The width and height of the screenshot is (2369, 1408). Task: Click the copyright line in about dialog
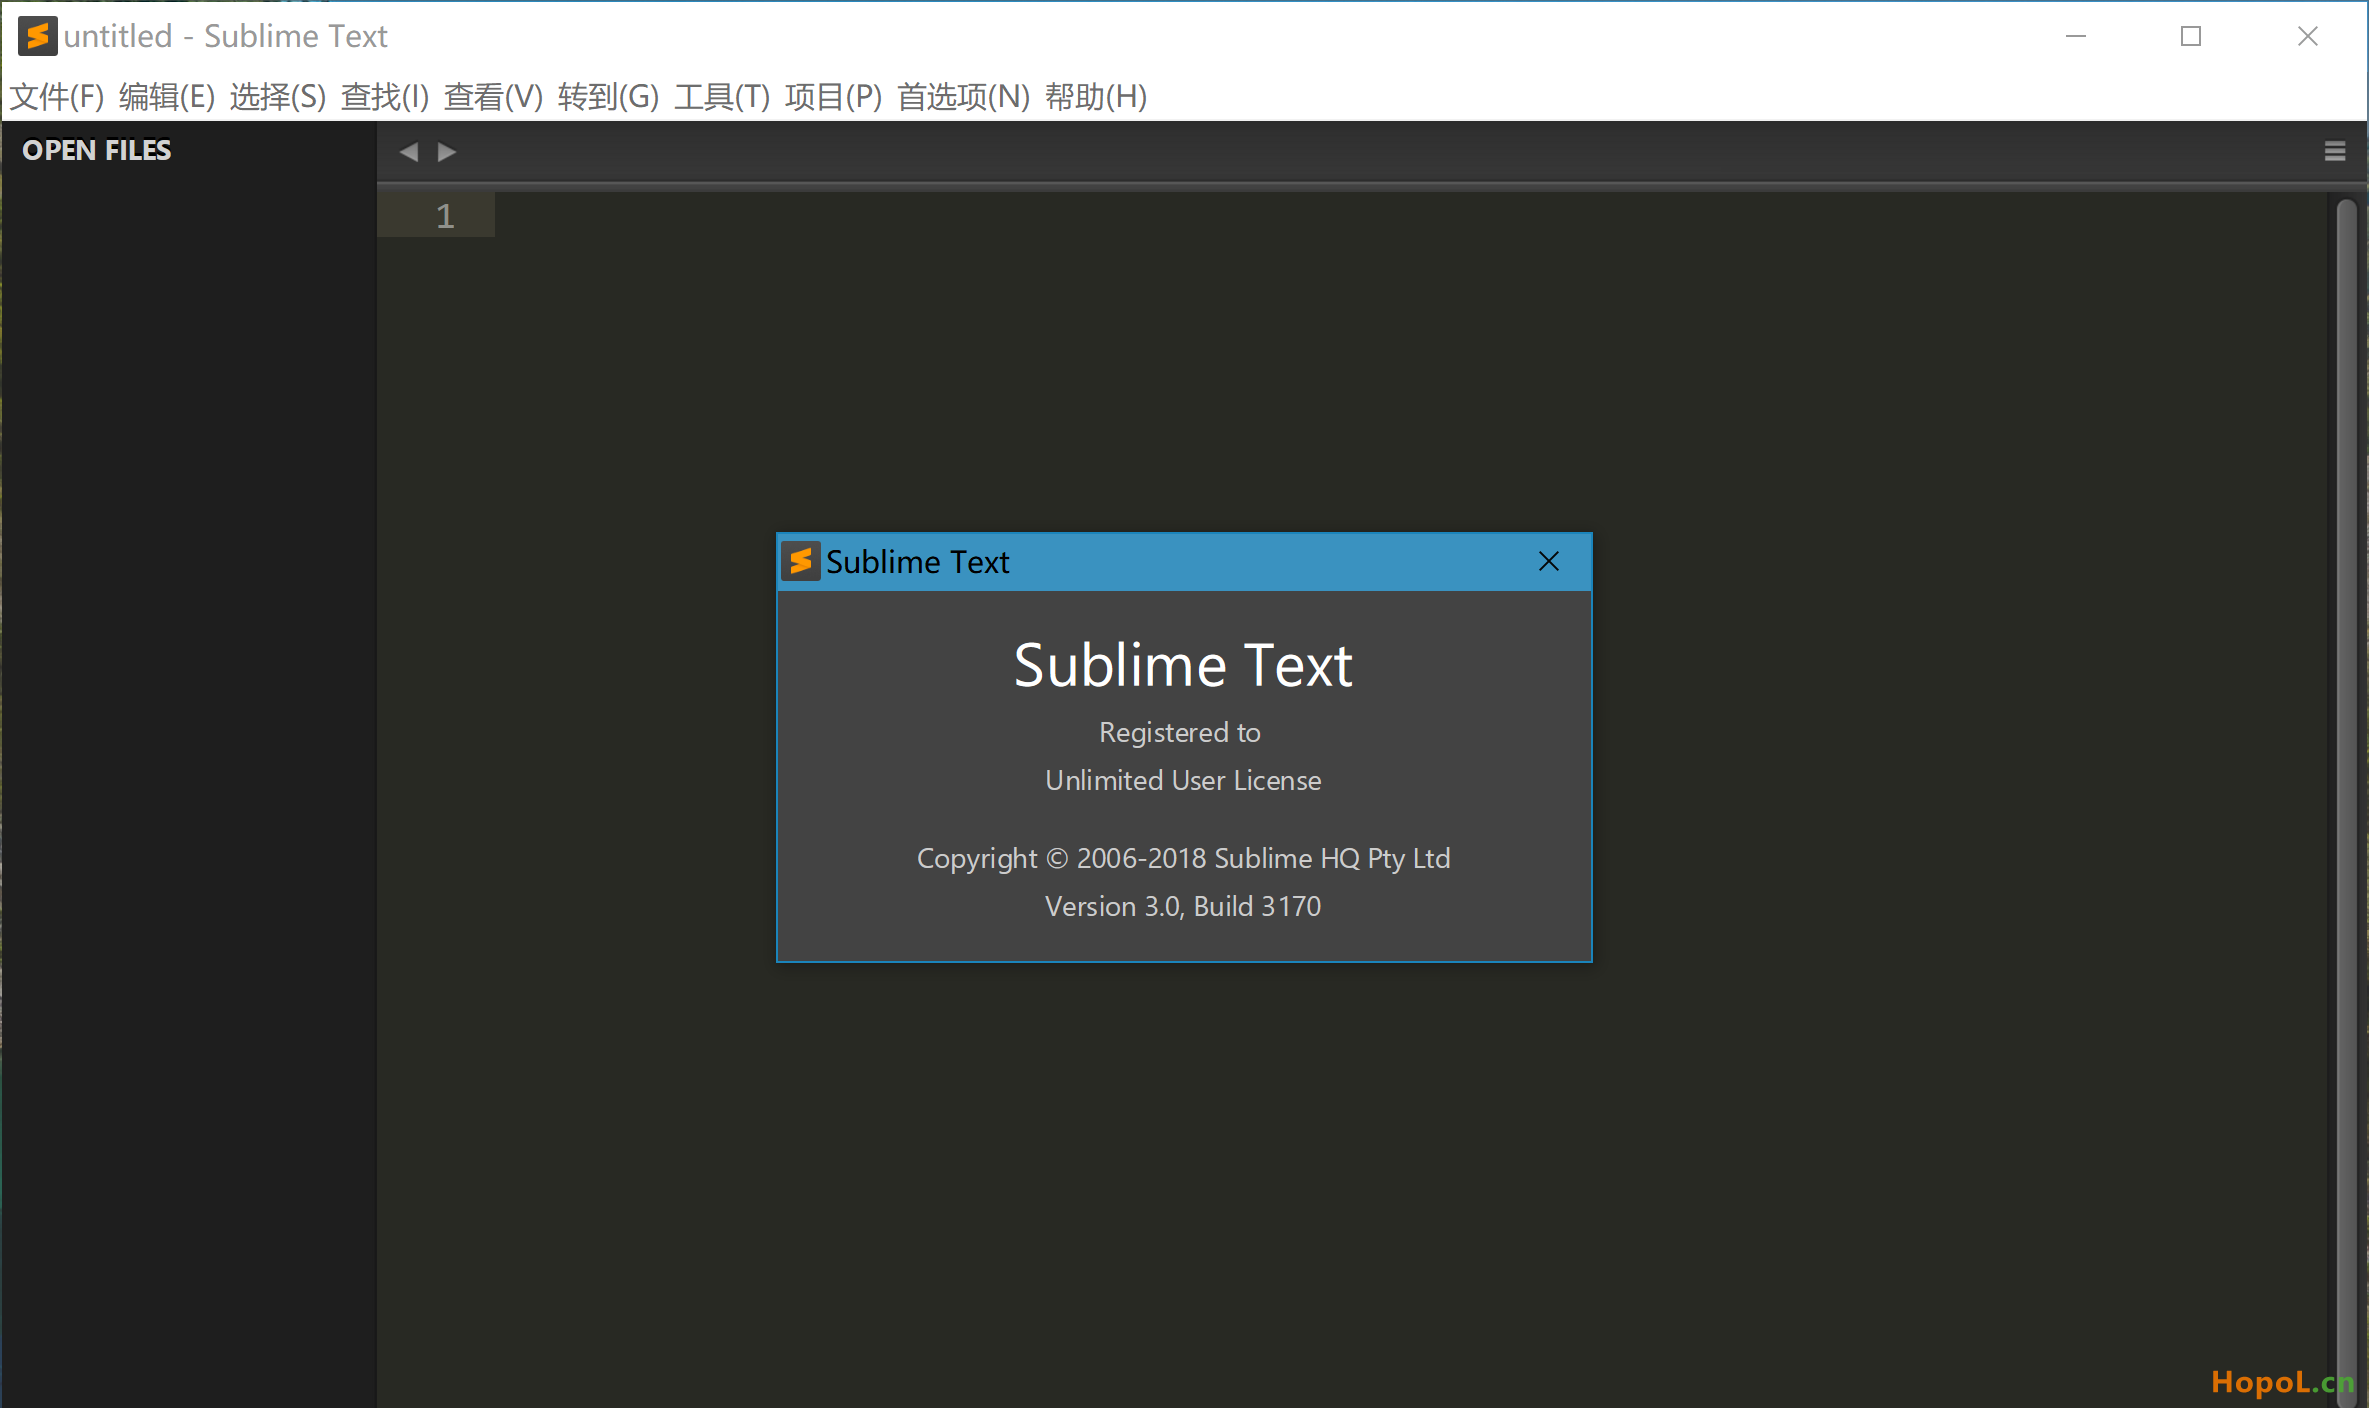point(1183,858)
